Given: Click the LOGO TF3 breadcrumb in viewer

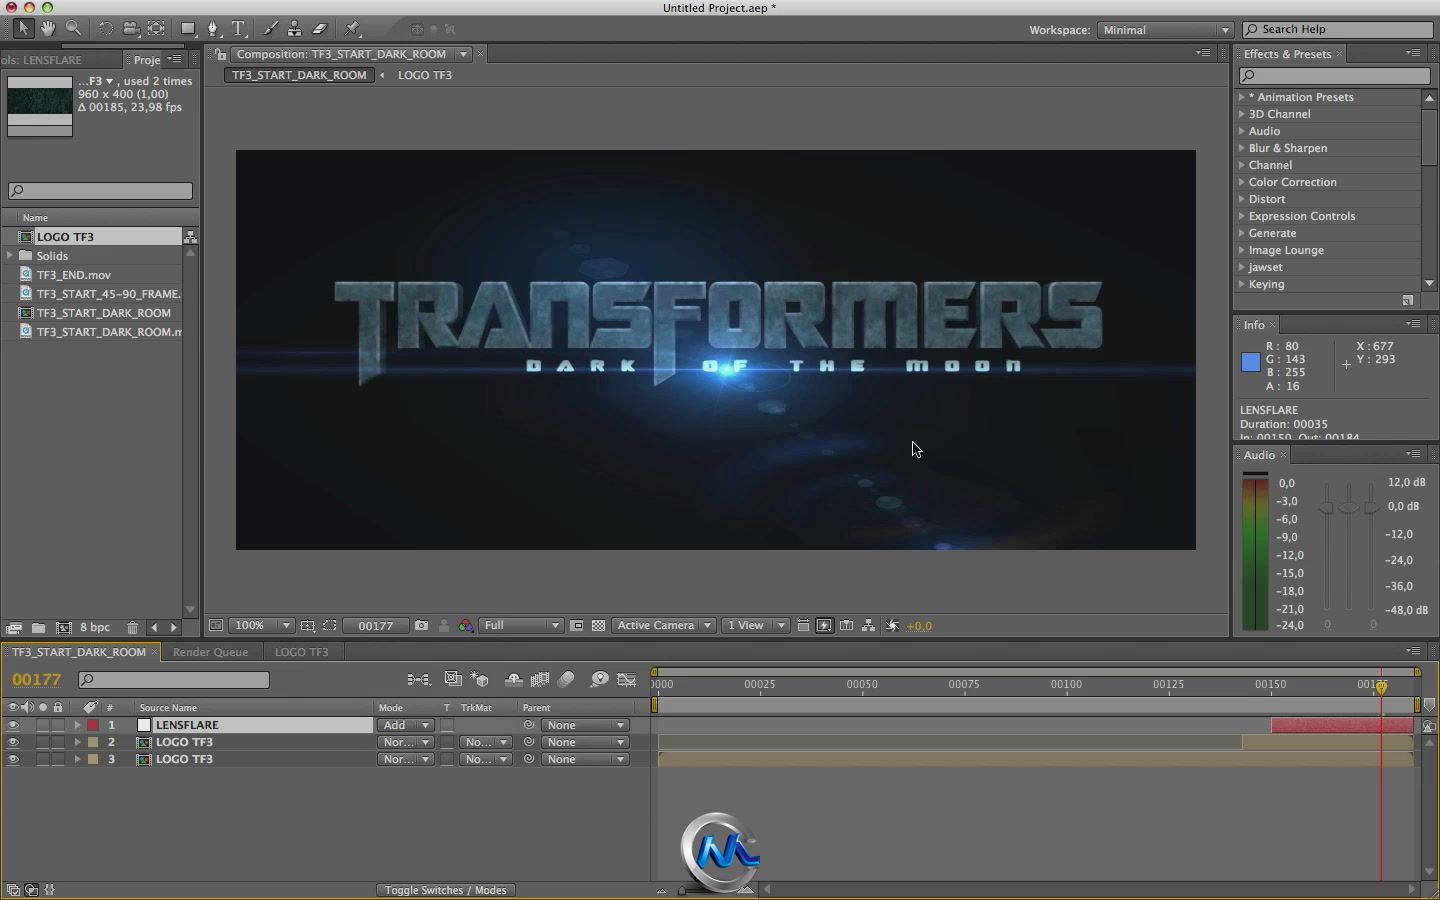Looking at the screenshot, I should [425, 75].
